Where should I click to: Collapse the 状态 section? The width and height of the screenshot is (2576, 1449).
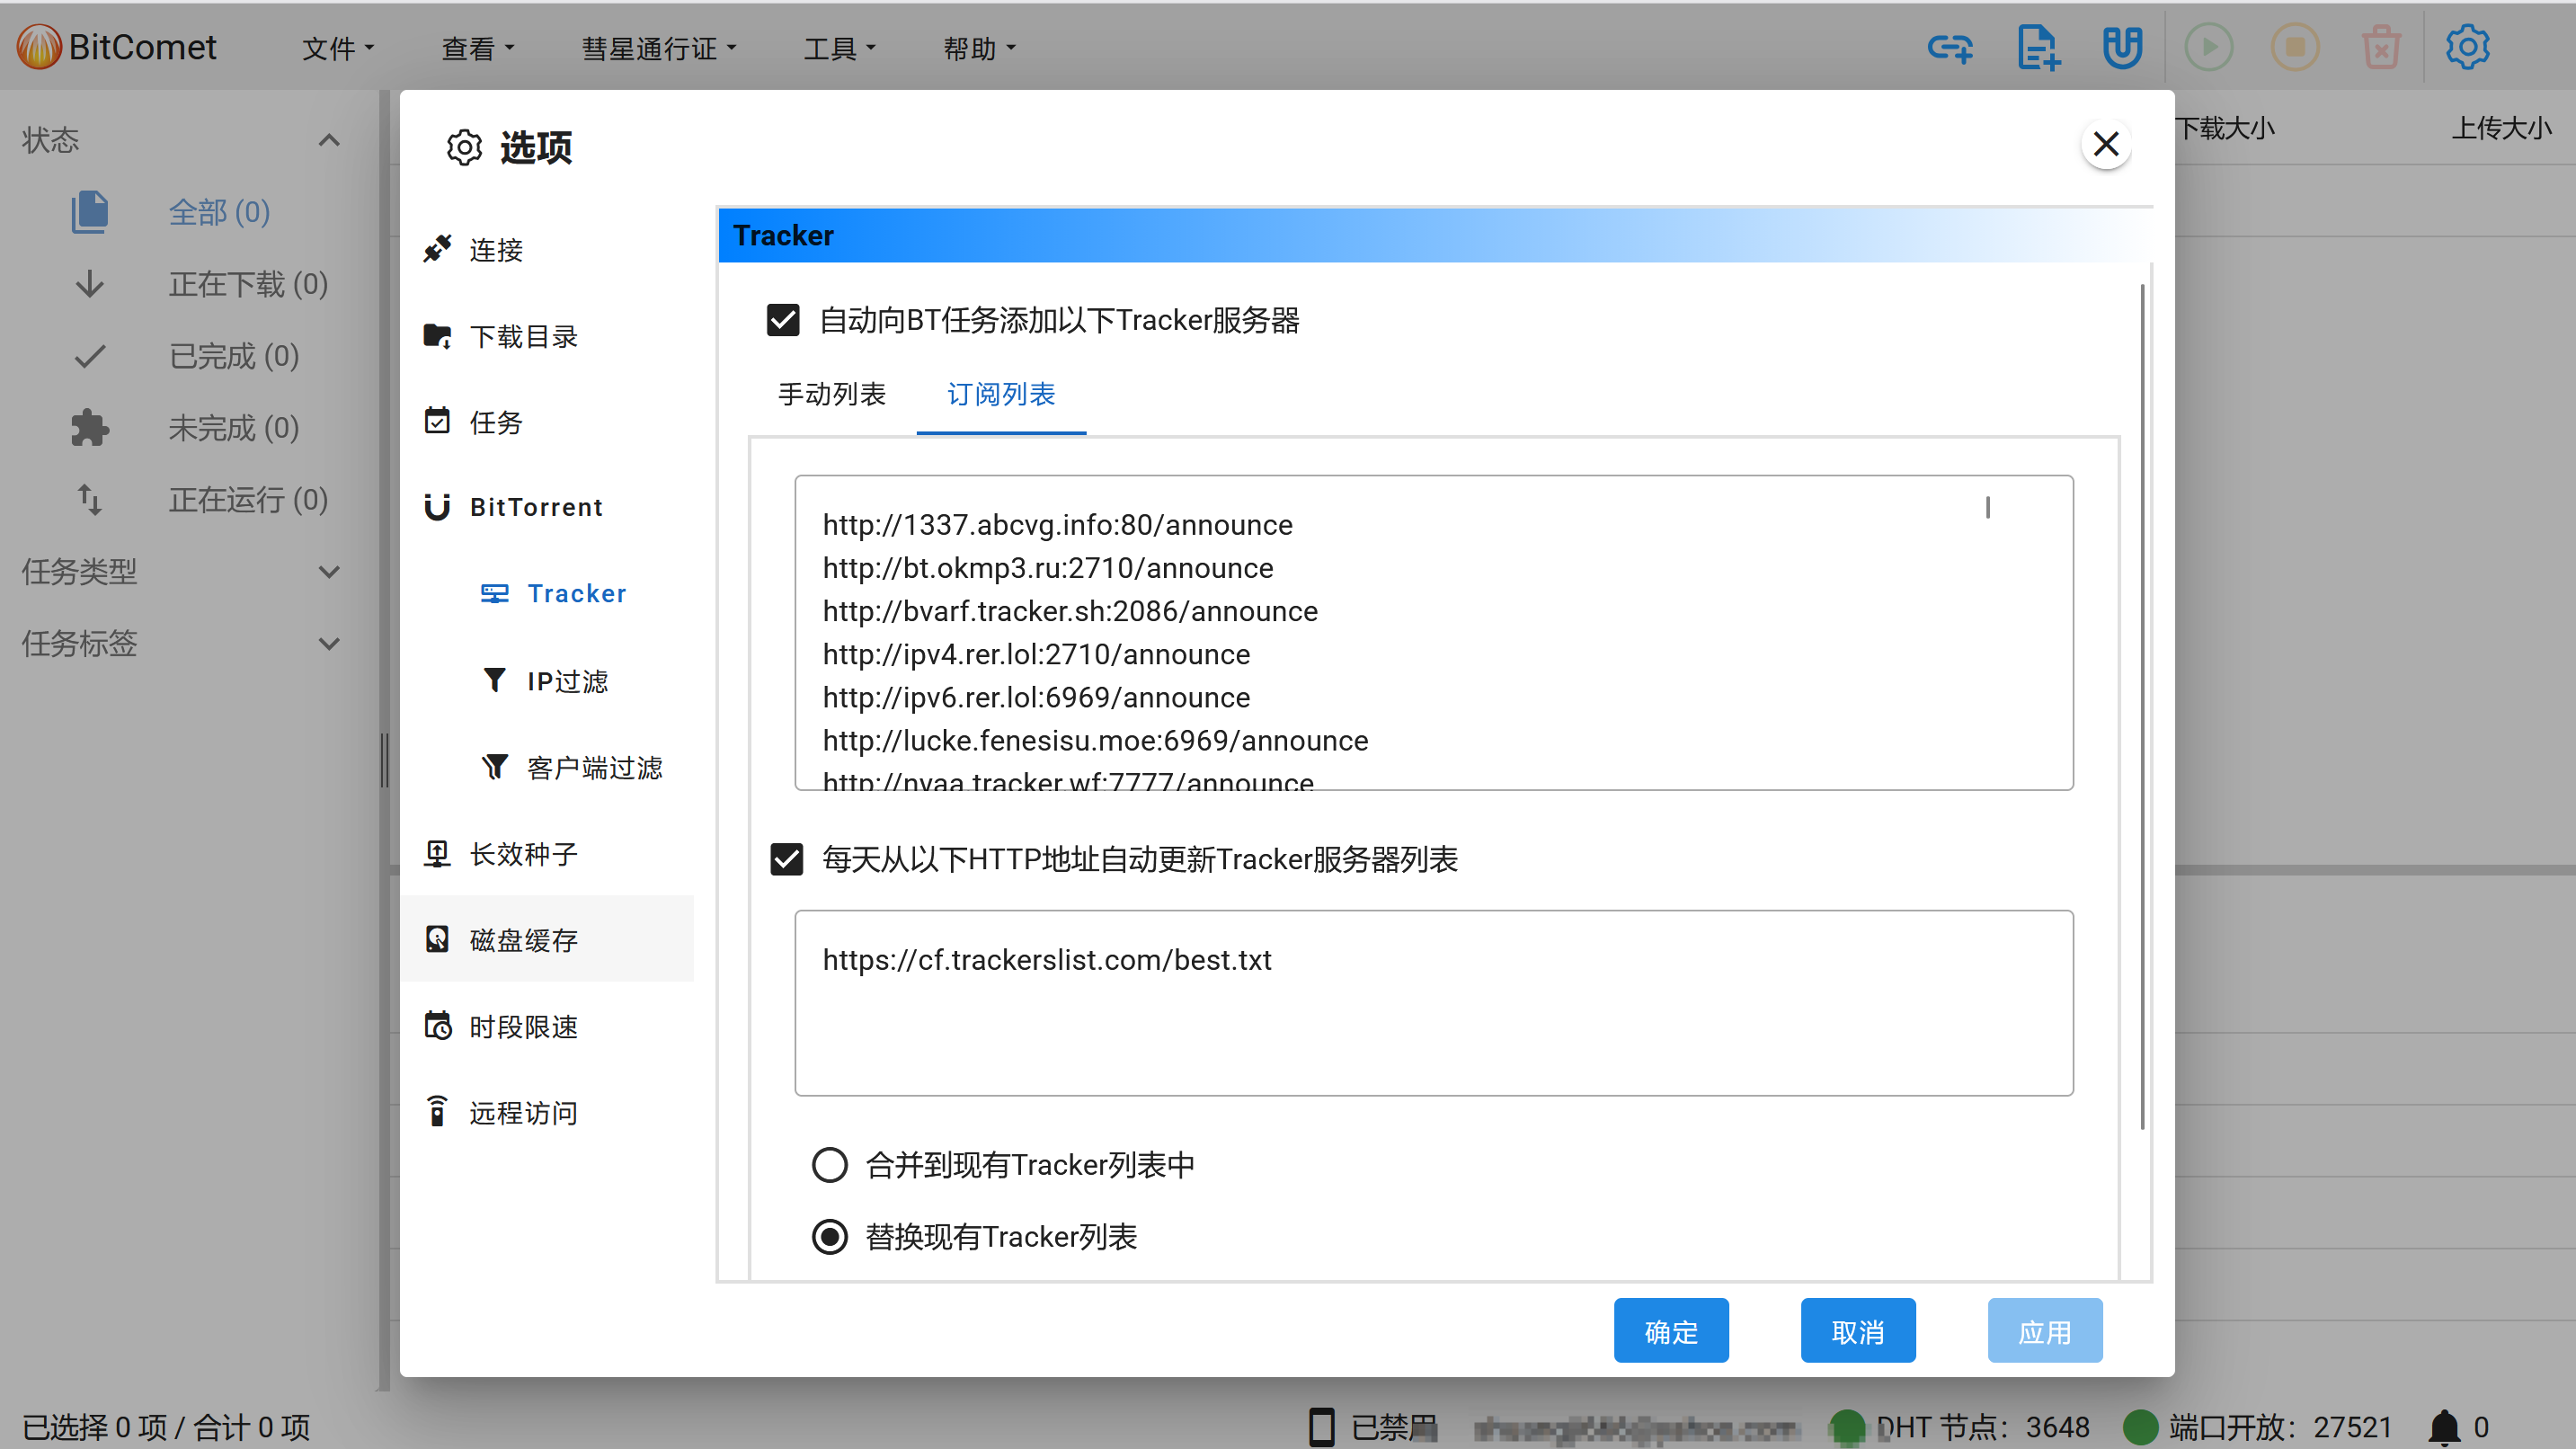point(329,140)
